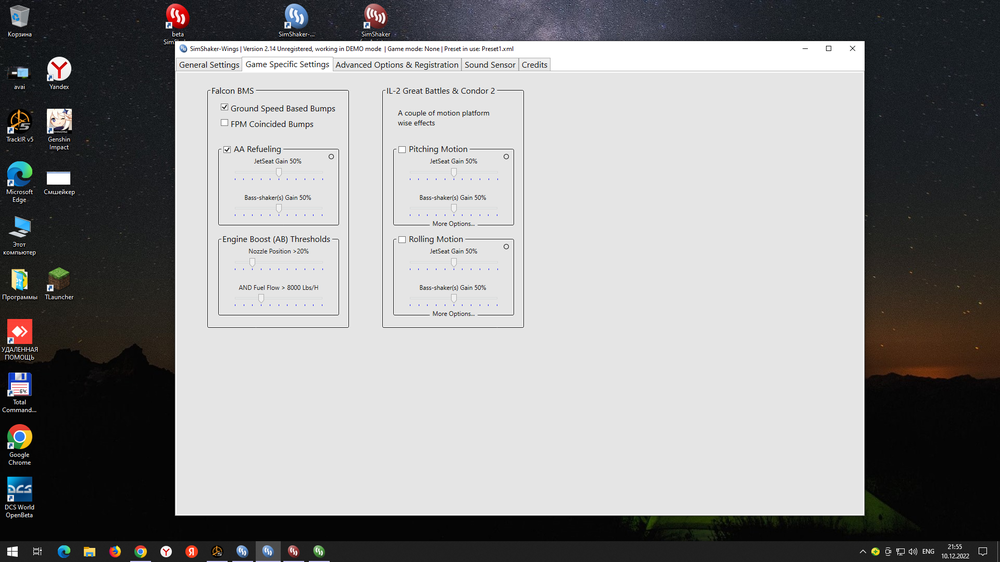Enable the Pitching Motion checkbox

point(402,149)
